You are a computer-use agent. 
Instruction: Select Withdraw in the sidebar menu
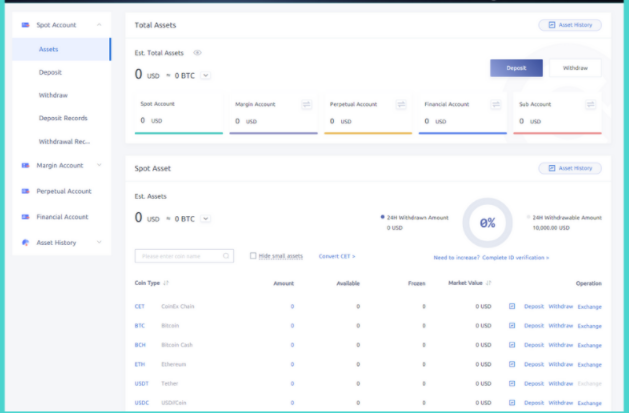pyautogui.click(x=52, y=95)
